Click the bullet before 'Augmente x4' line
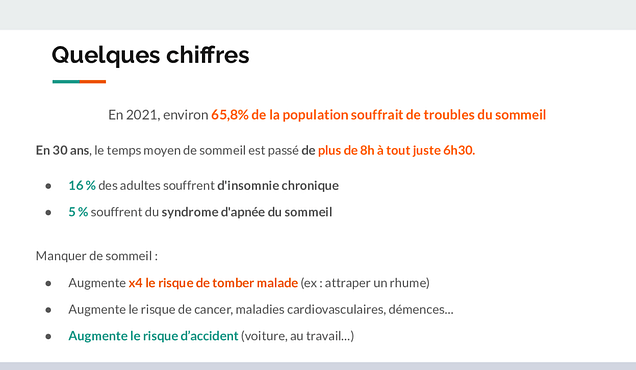Viewport: 636px width, 370px height. [48, 284]
